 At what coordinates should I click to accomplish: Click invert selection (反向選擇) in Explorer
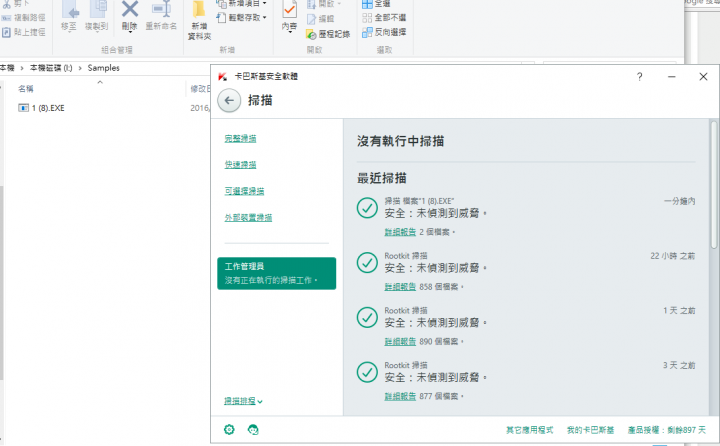click(384, 32)
